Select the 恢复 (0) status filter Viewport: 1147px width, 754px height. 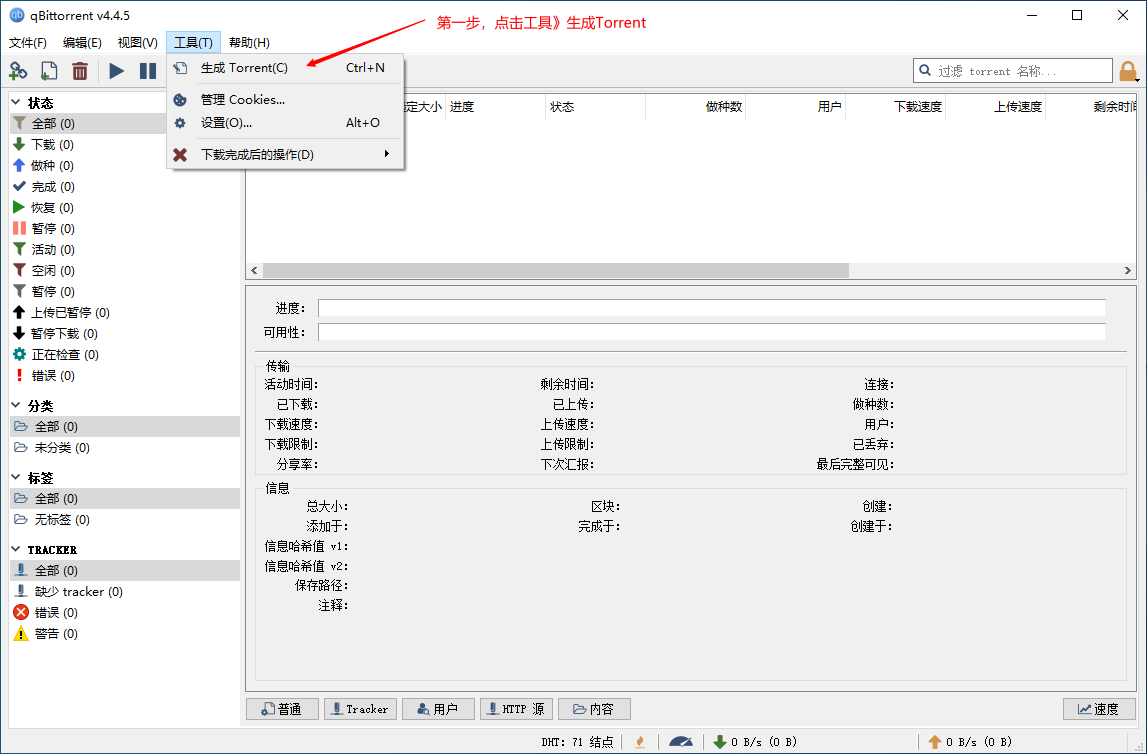pyautogui.click(x=125, y=208)
